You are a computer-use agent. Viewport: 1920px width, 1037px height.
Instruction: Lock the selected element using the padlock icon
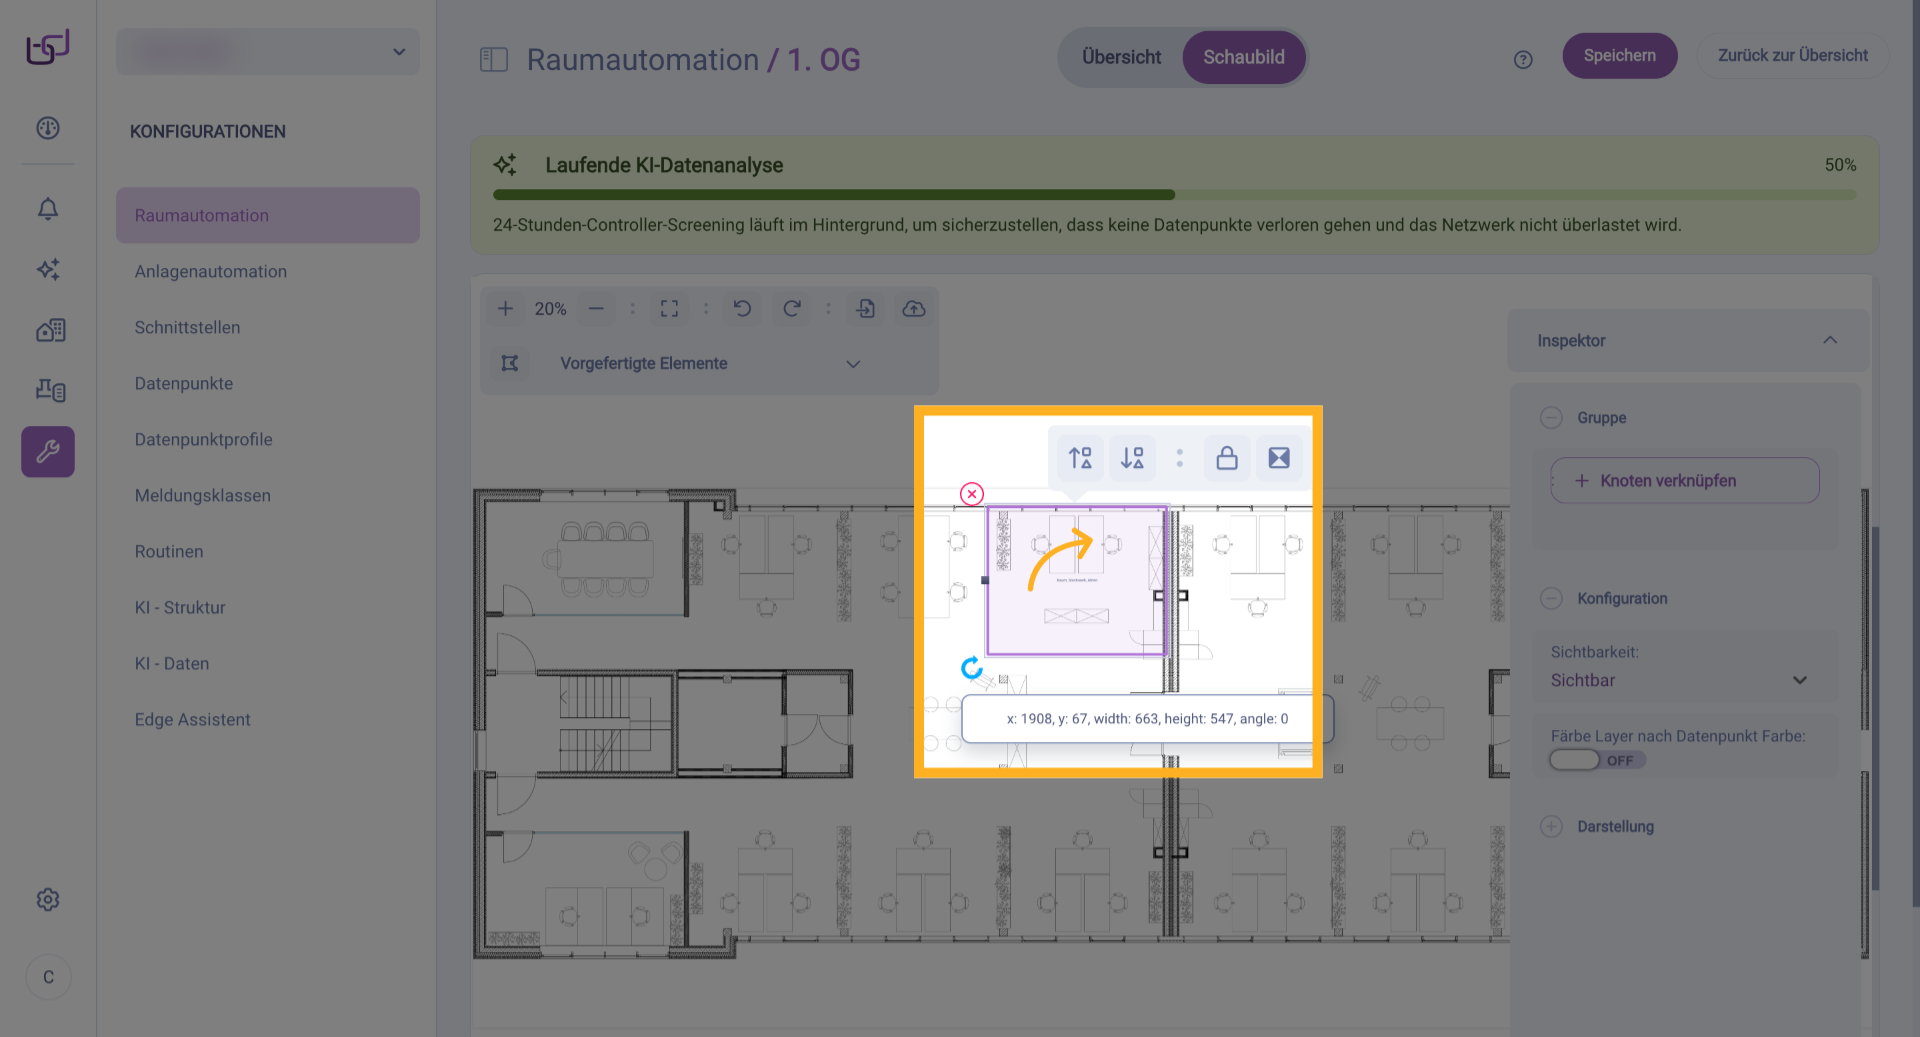click(1227, 458)
